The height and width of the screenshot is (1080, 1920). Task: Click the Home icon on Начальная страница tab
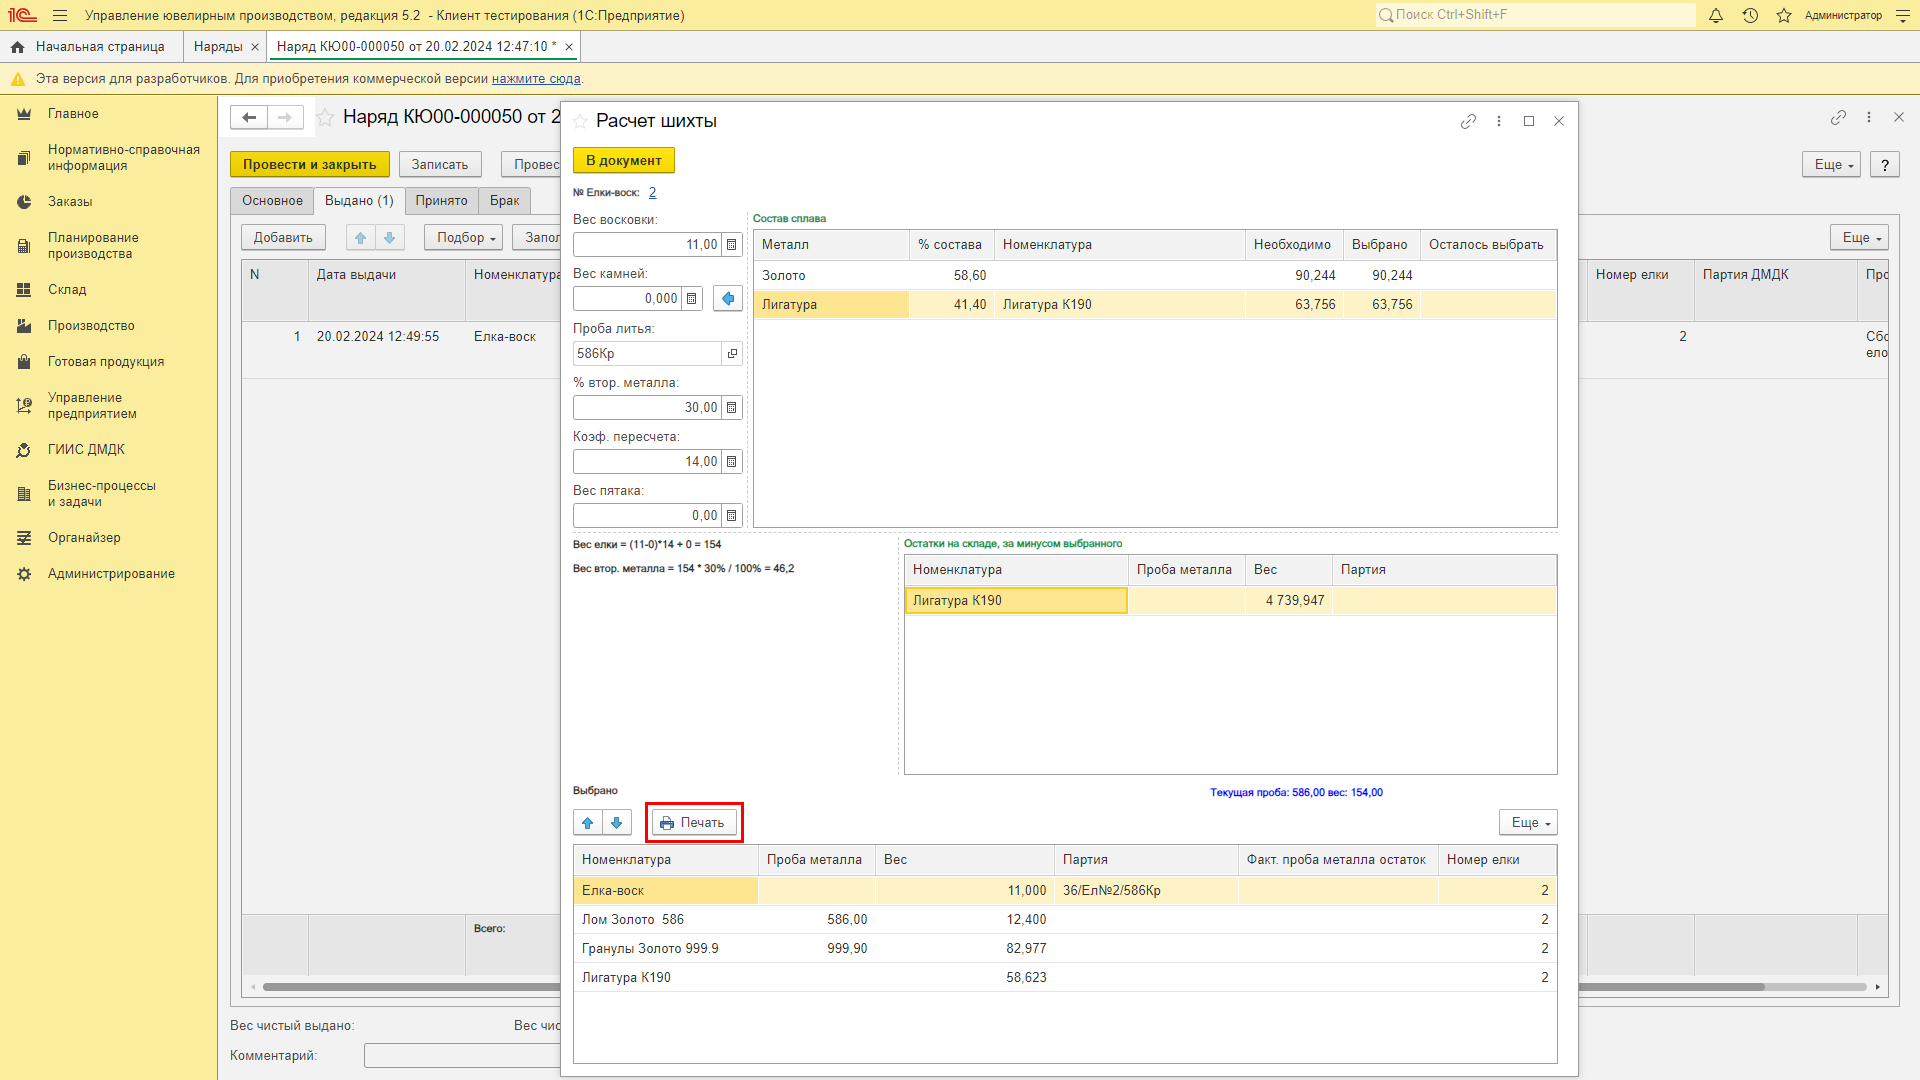pyautogui.click(x=17, y=47)
